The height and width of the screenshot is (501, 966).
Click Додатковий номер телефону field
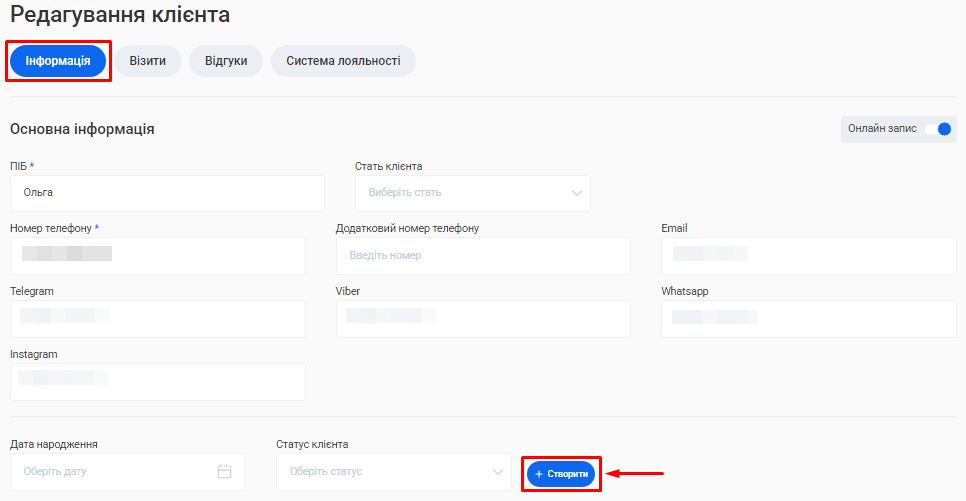click(x=483, y=256)
